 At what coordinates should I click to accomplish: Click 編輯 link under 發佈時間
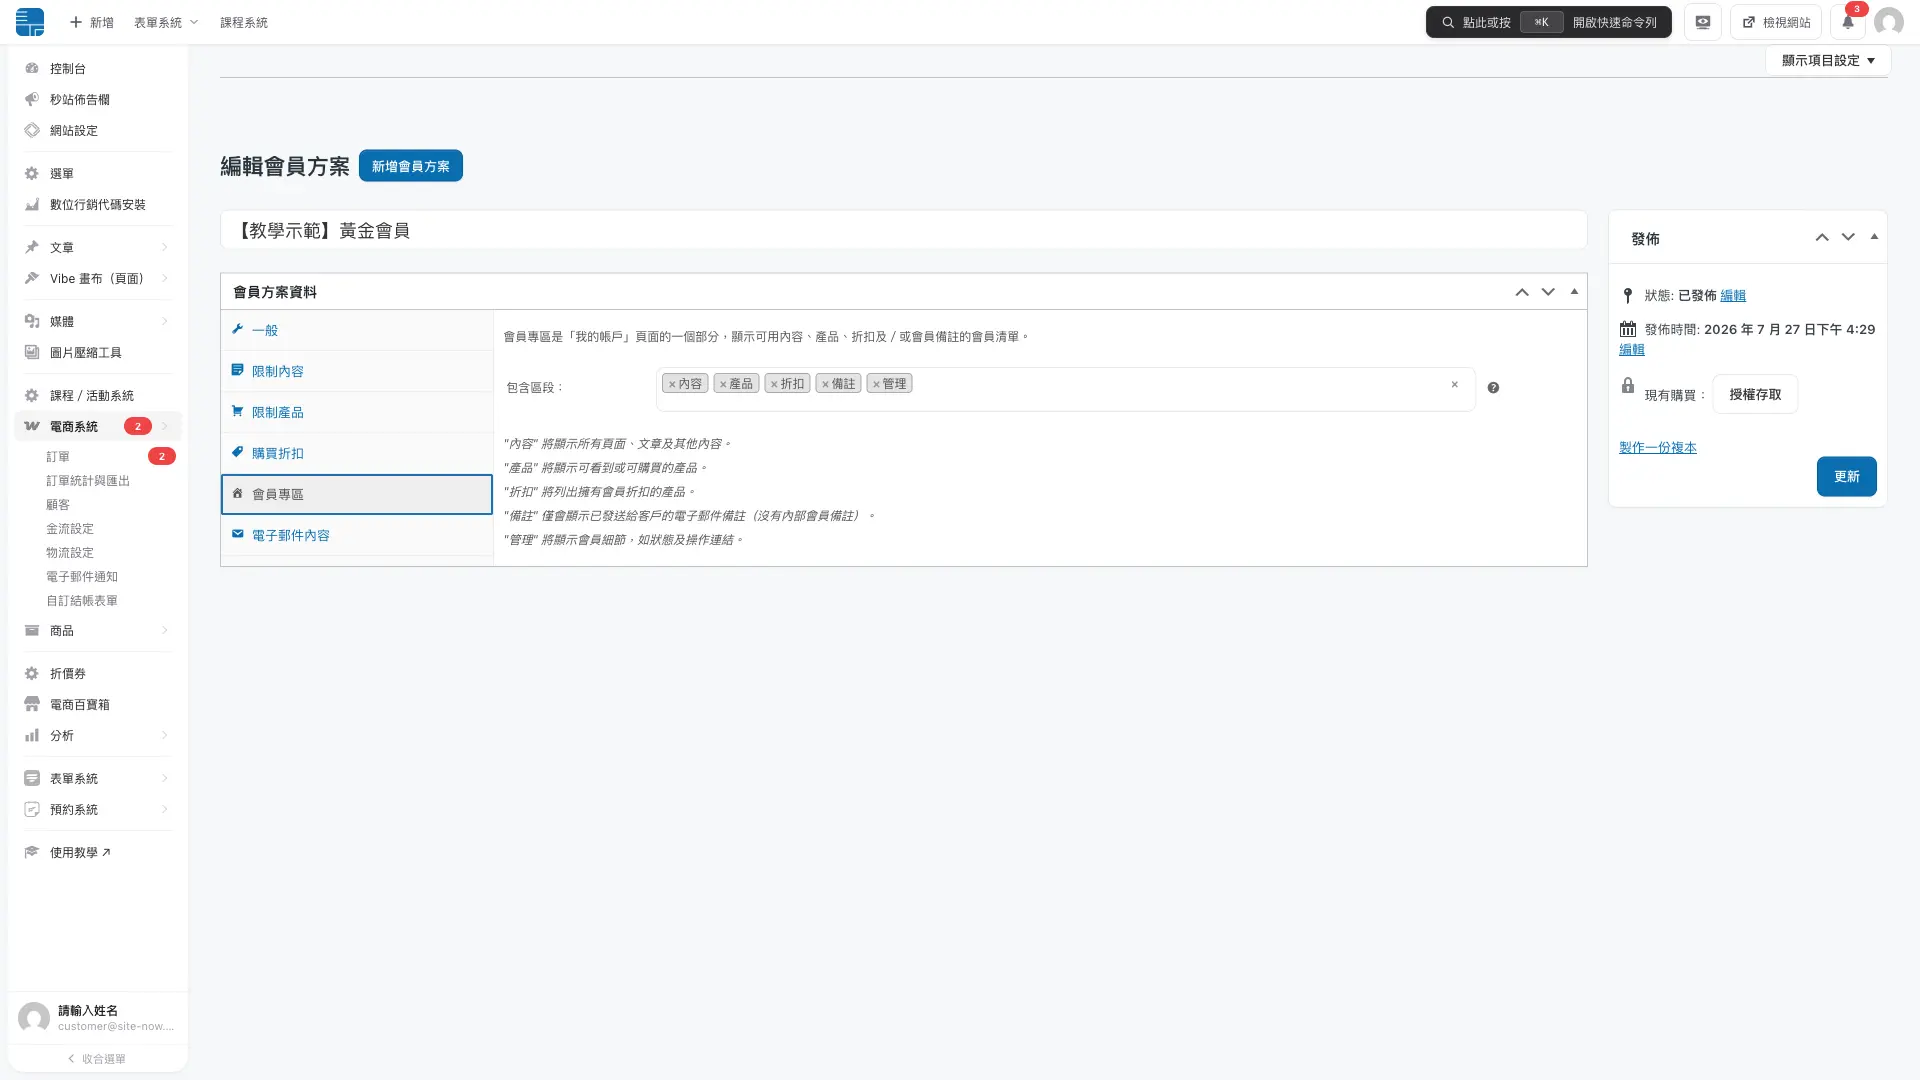(1632, 349)
